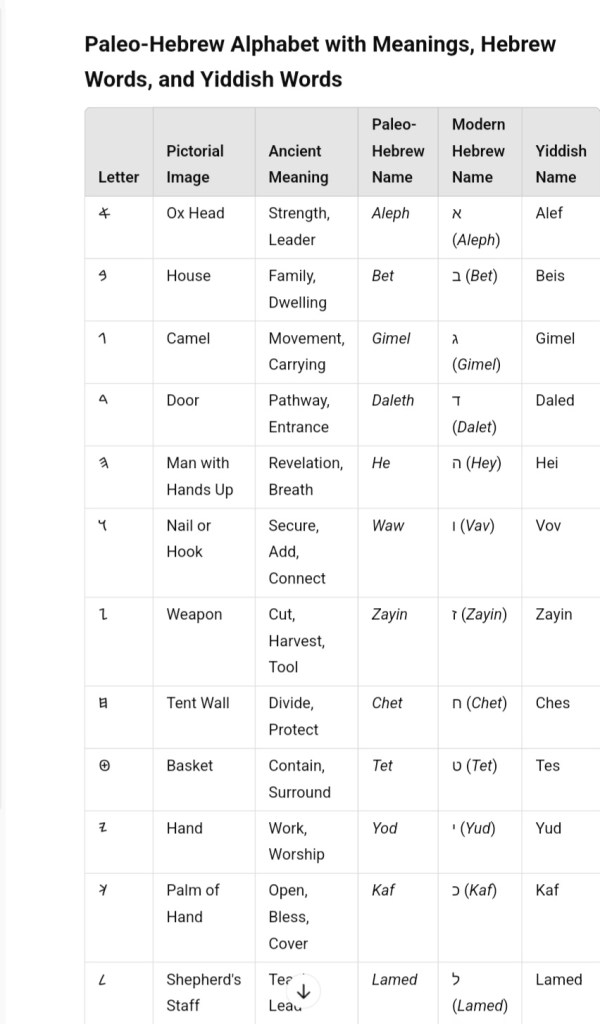
Task: Click the "Beis" Yiddish name cell
Action: click(x=549, y=276)
